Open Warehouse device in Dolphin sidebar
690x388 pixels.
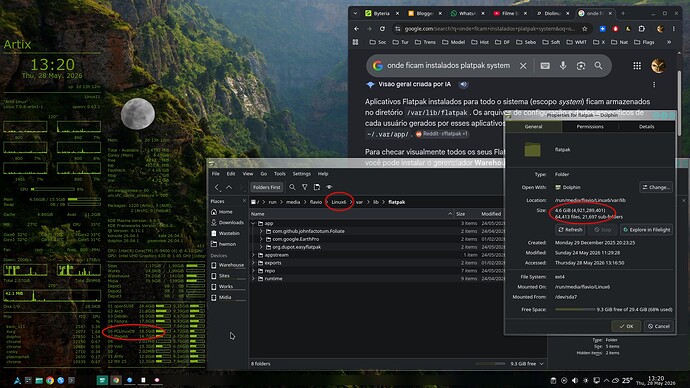click(x=228, y=265)
